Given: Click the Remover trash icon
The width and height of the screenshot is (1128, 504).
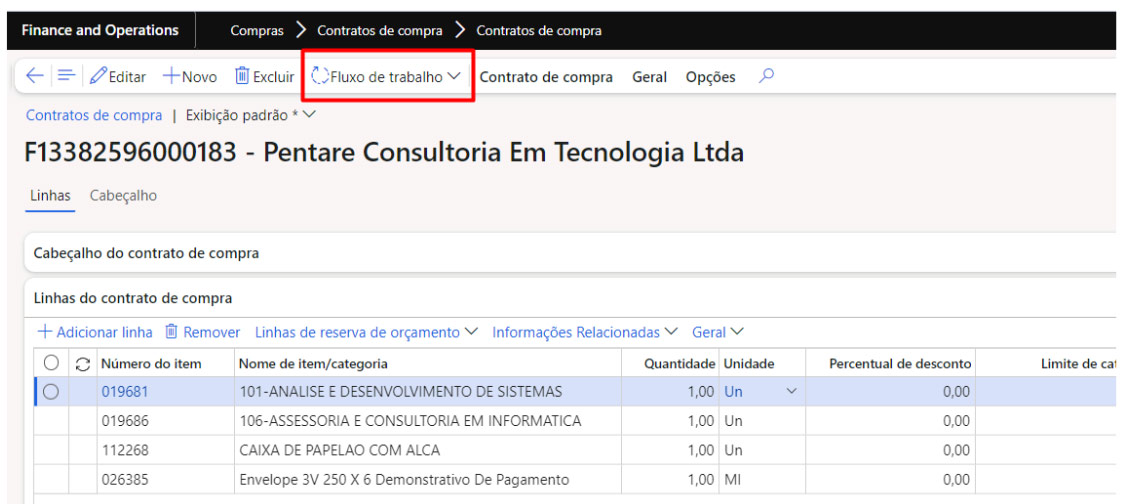Looking at the screenshot, I should click(x=171, y=332).
